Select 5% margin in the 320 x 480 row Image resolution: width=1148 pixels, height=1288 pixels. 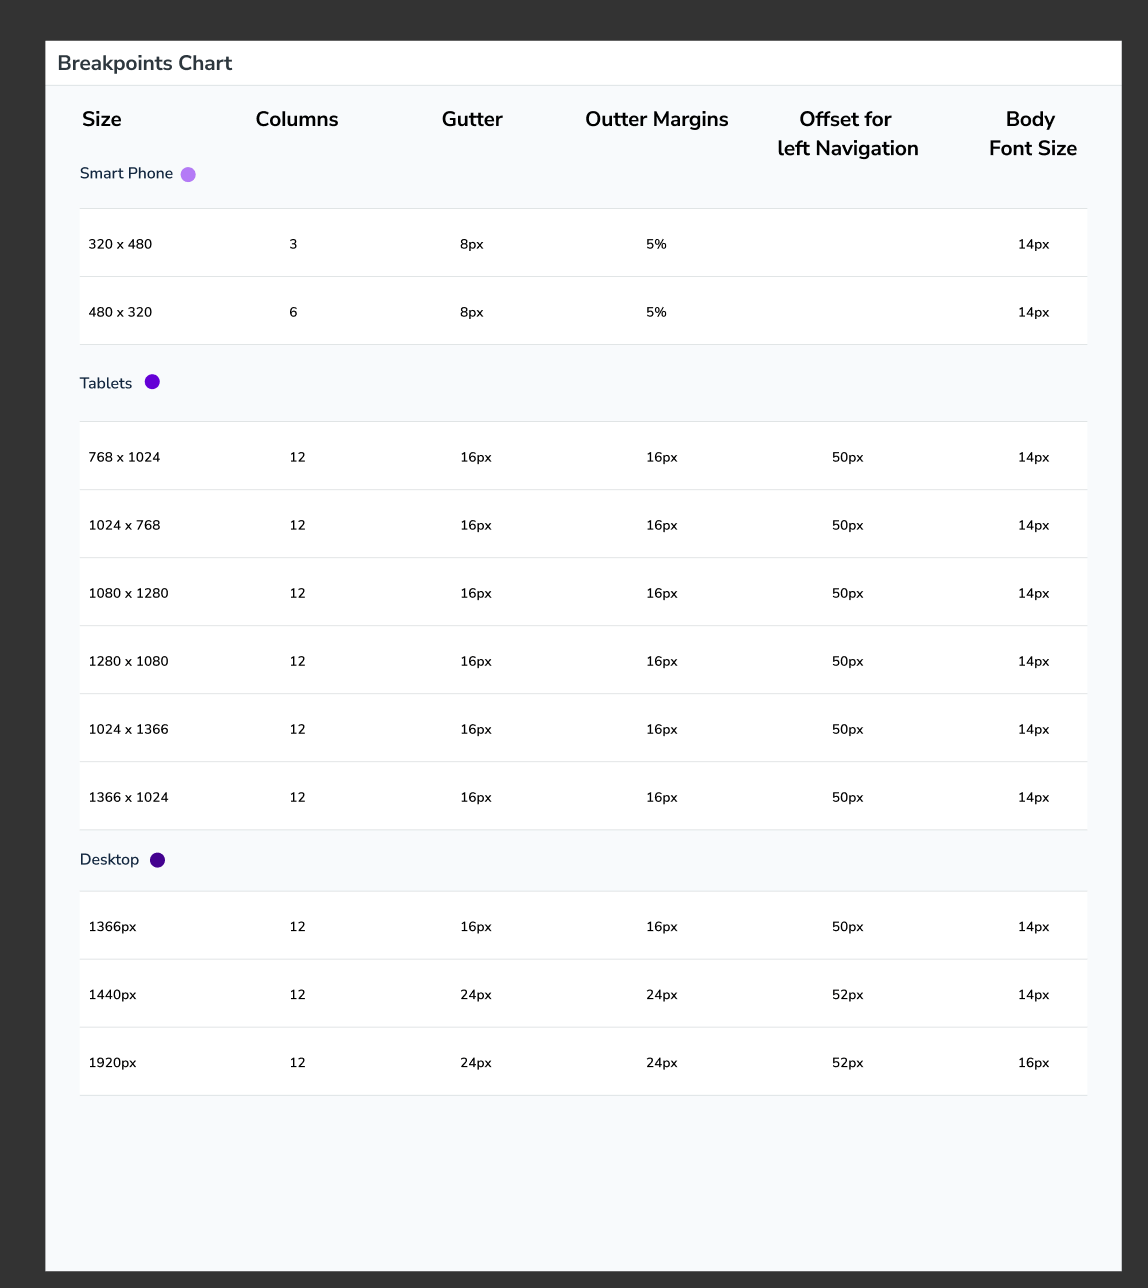coord(656,244)
